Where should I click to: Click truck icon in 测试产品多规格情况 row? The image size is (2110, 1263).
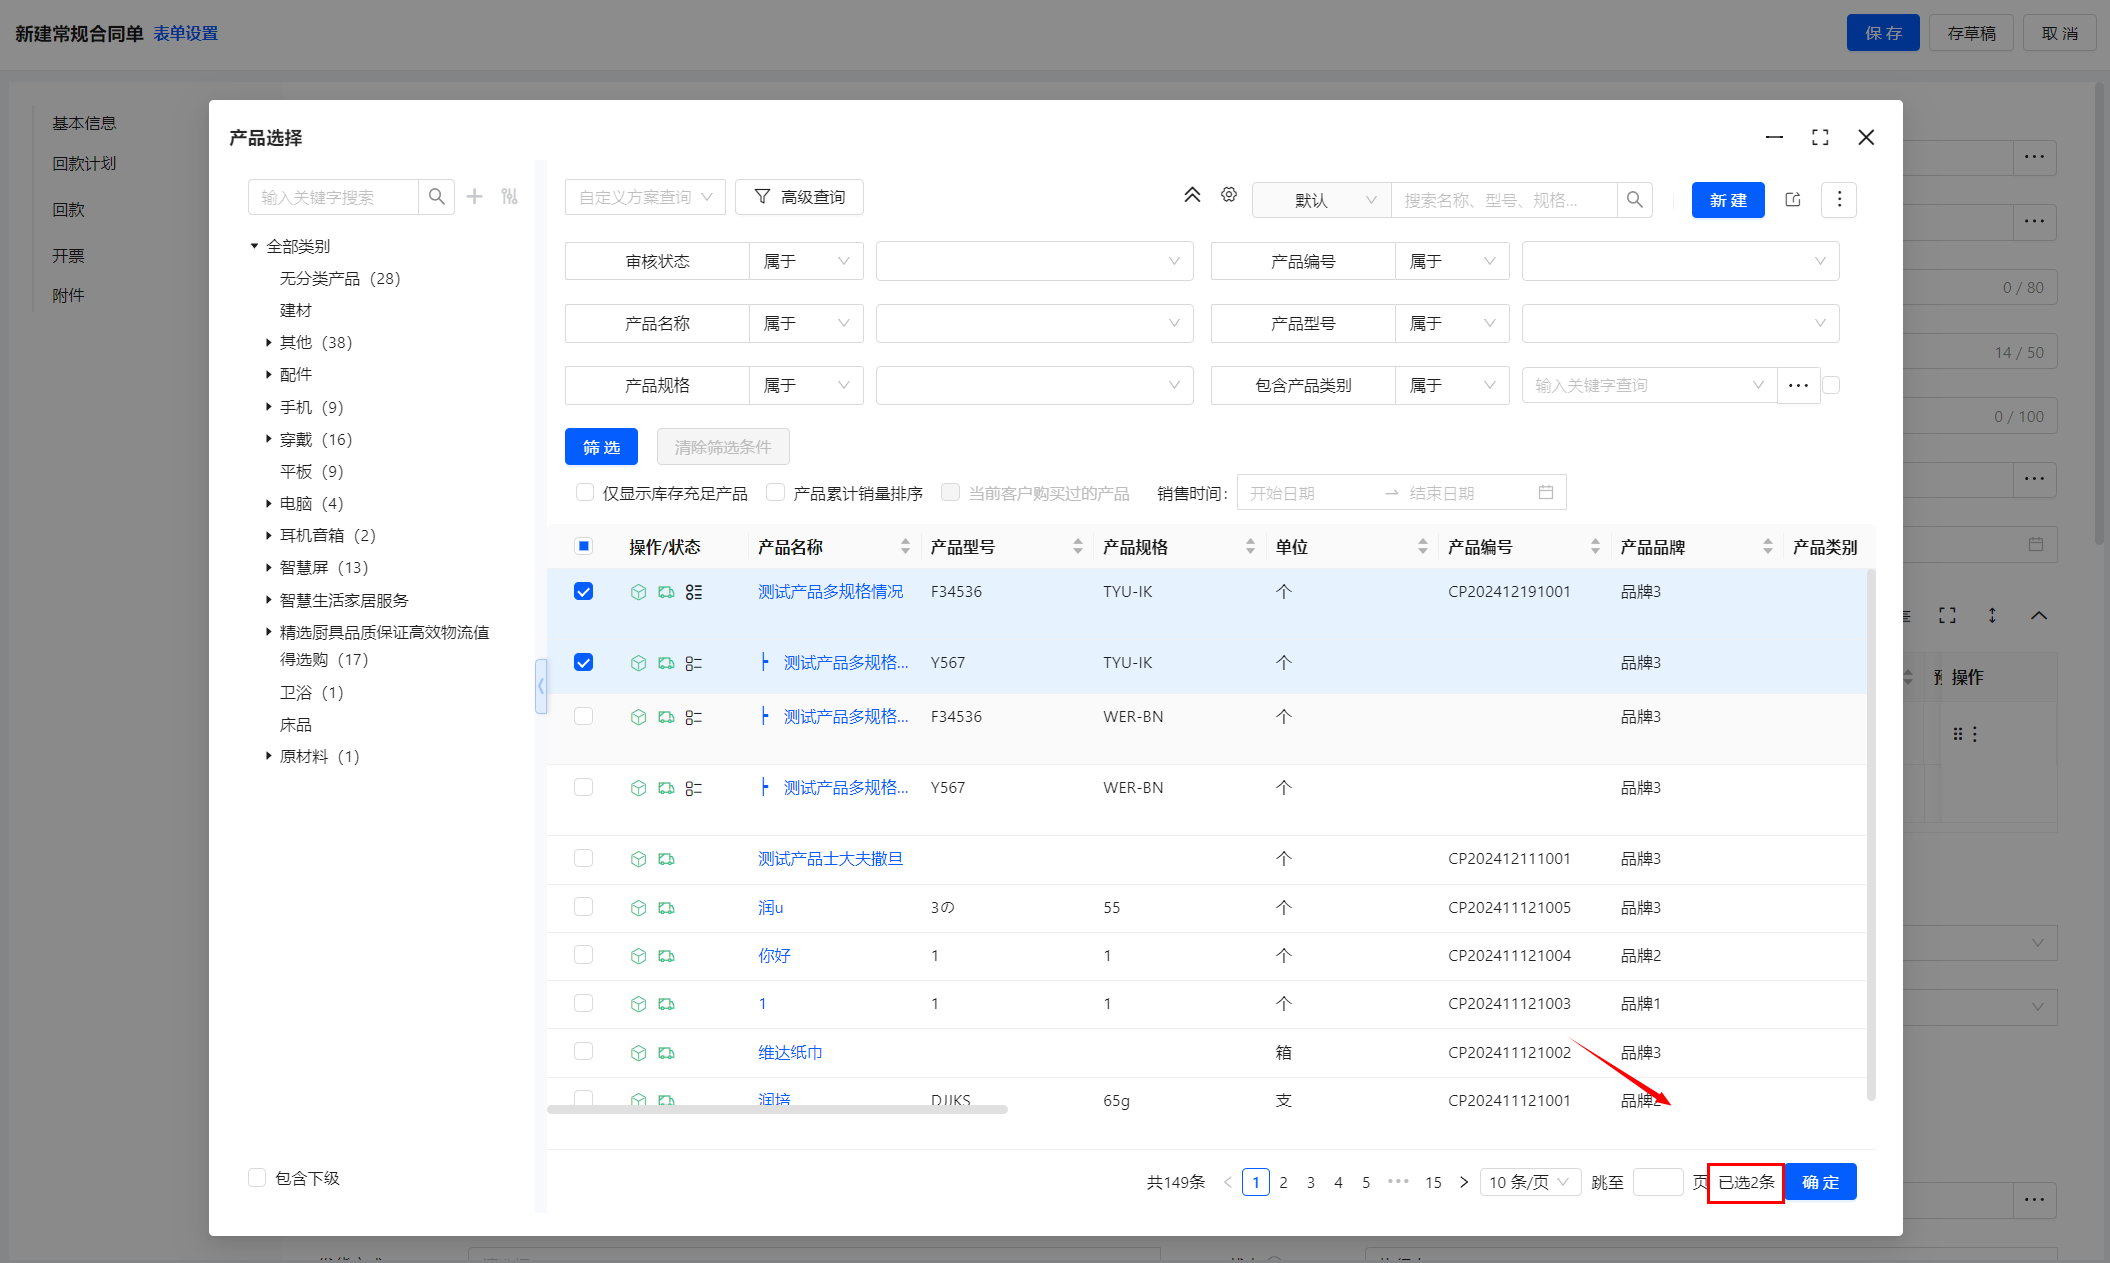point(666,592)
